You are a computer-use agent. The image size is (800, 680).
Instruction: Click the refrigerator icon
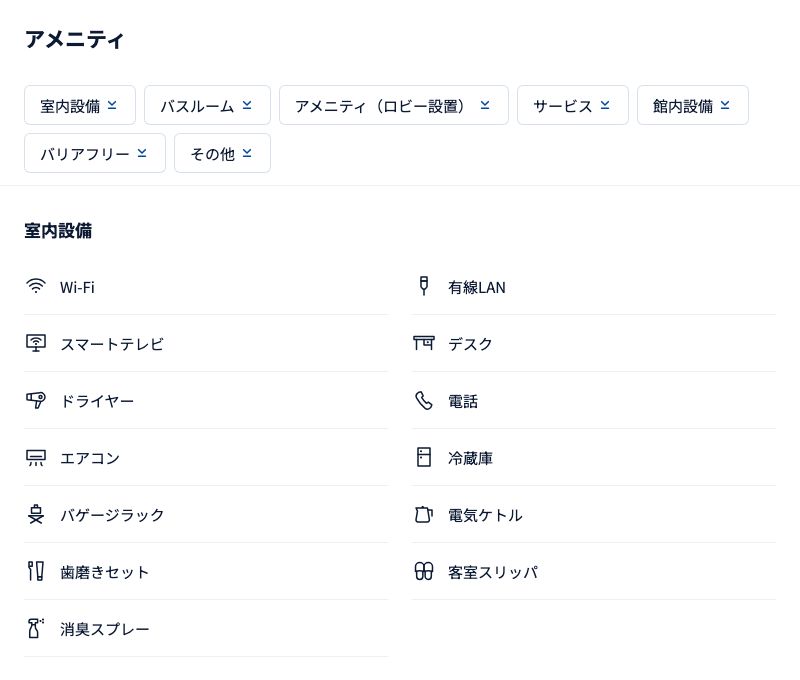[x=423, y=458]
